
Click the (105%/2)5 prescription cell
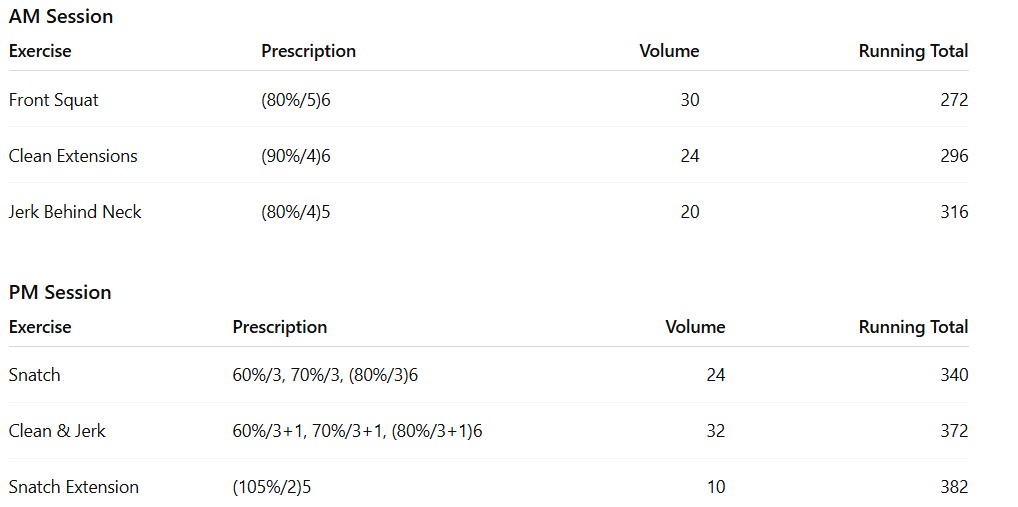279,487
